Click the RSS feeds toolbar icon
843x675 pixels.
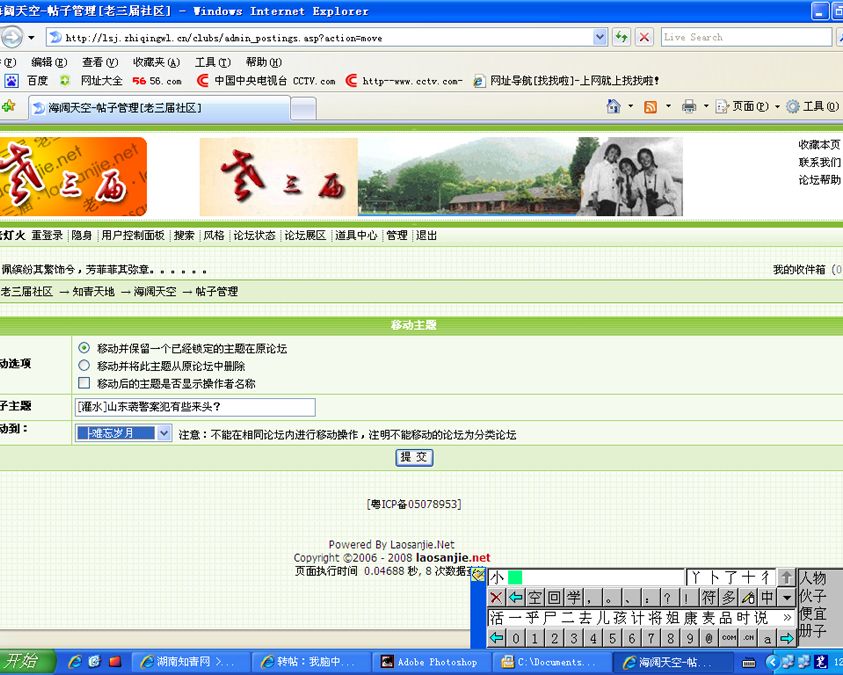click(x=650, y=107)
